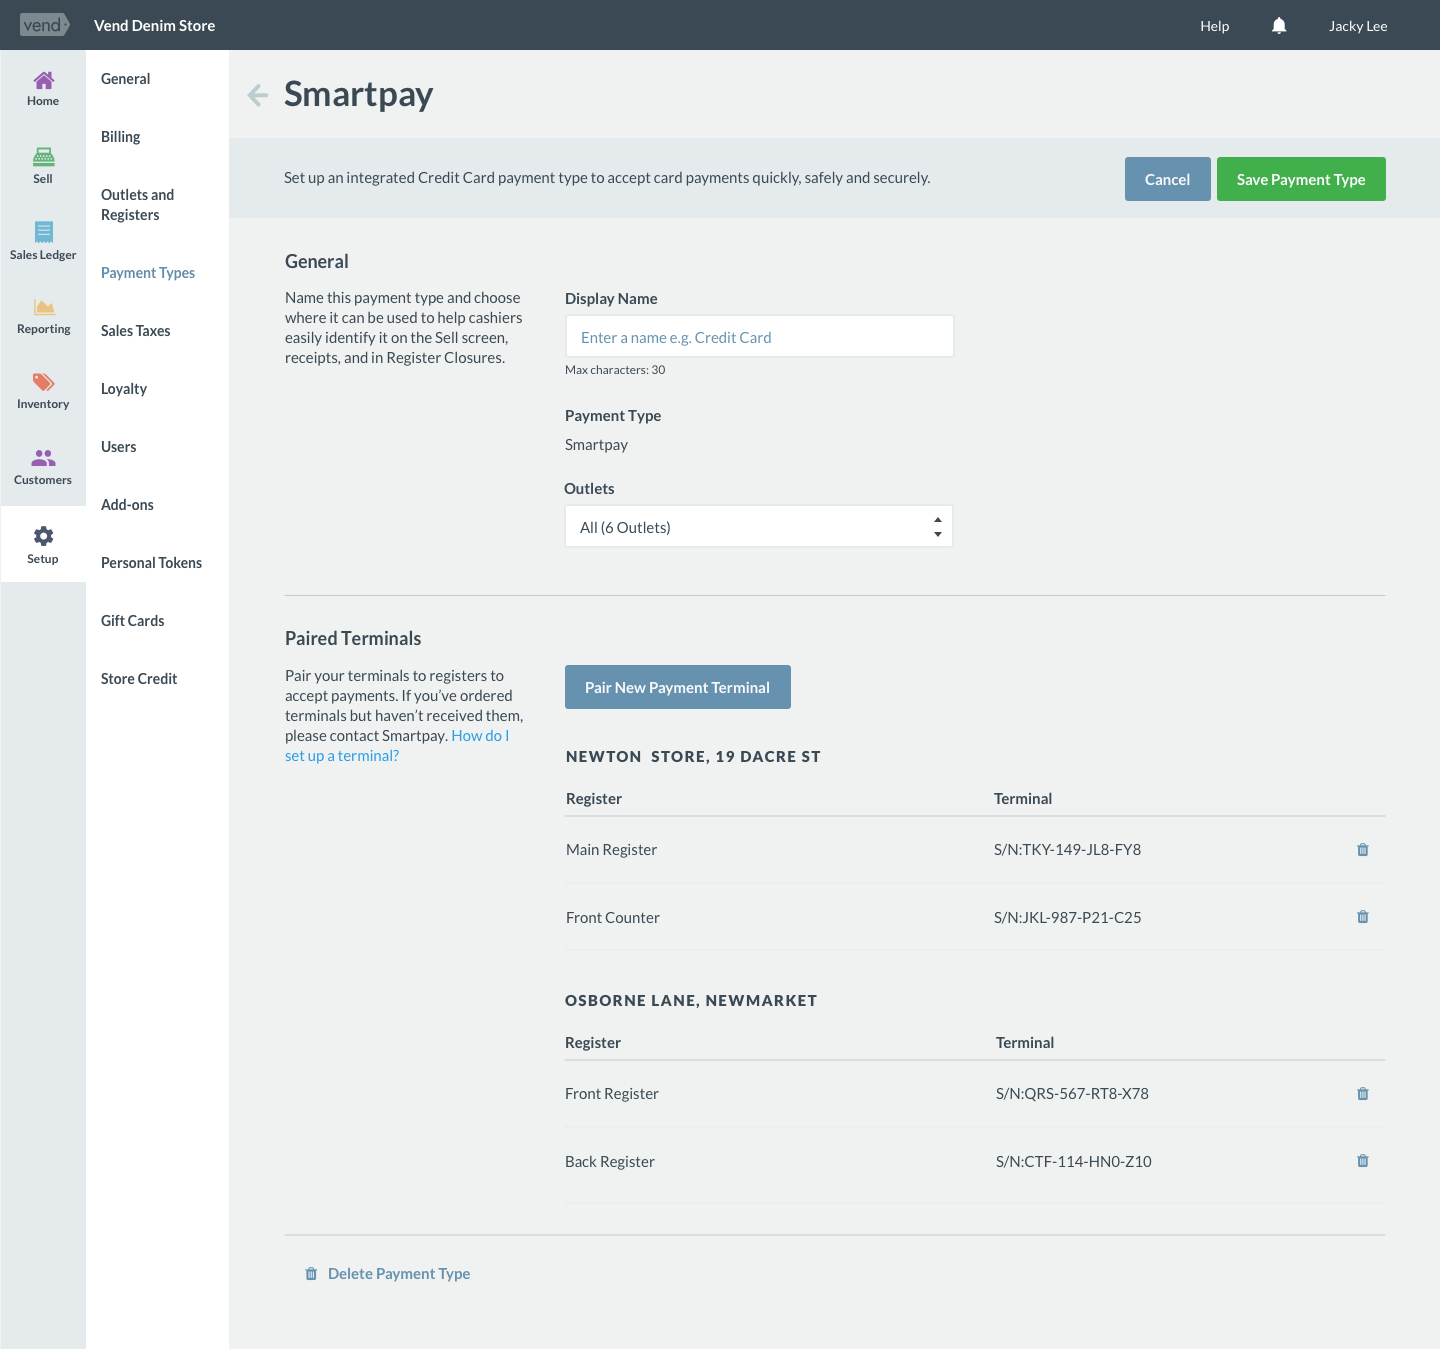Go to Home in the sidebar
This screenshot has height=1349, width=1440.
tap(43, 89)
